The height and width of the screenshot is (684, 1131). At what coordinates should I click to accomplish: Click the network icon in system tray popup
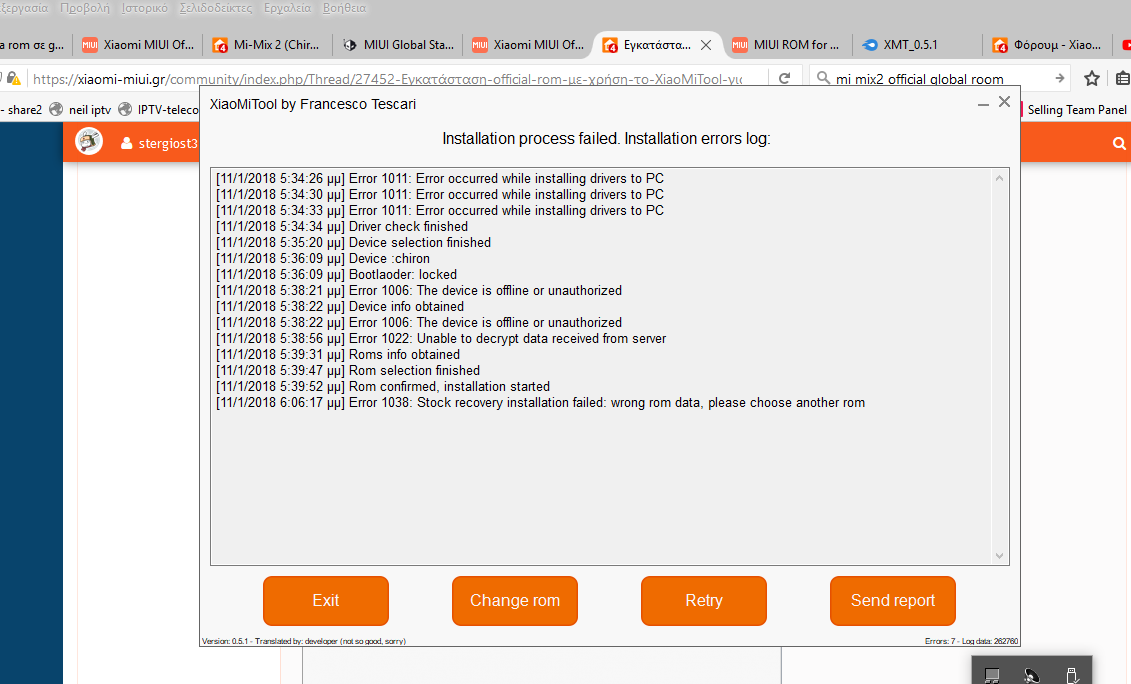[x=992, y=675]
